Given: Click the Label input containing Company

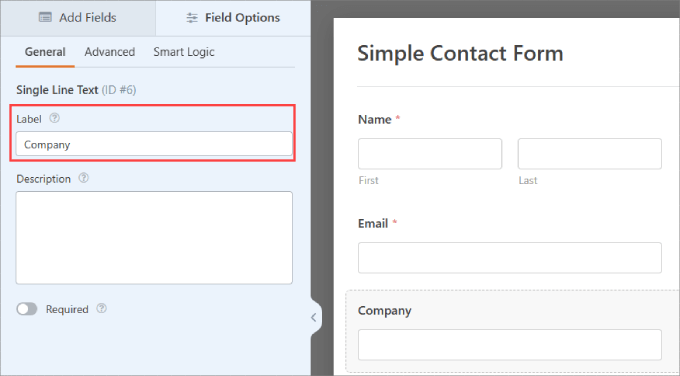Looking at the screenshot, I should coord(154,144).
